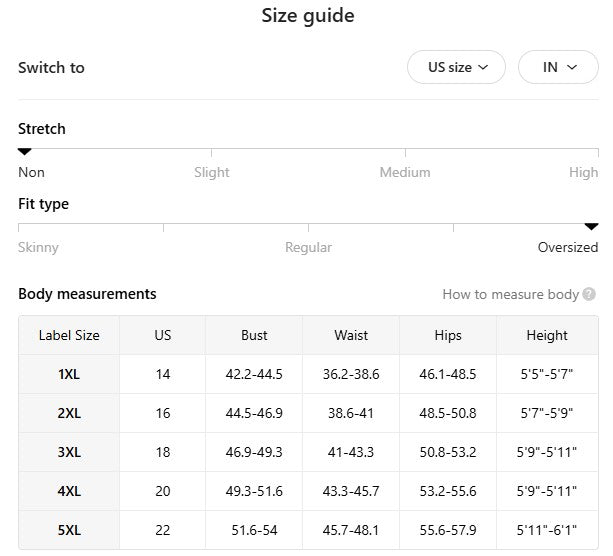Viewport: 613px width, 556px height.
Task: Select the 4XL label size row
Action: tap(69, 492)
